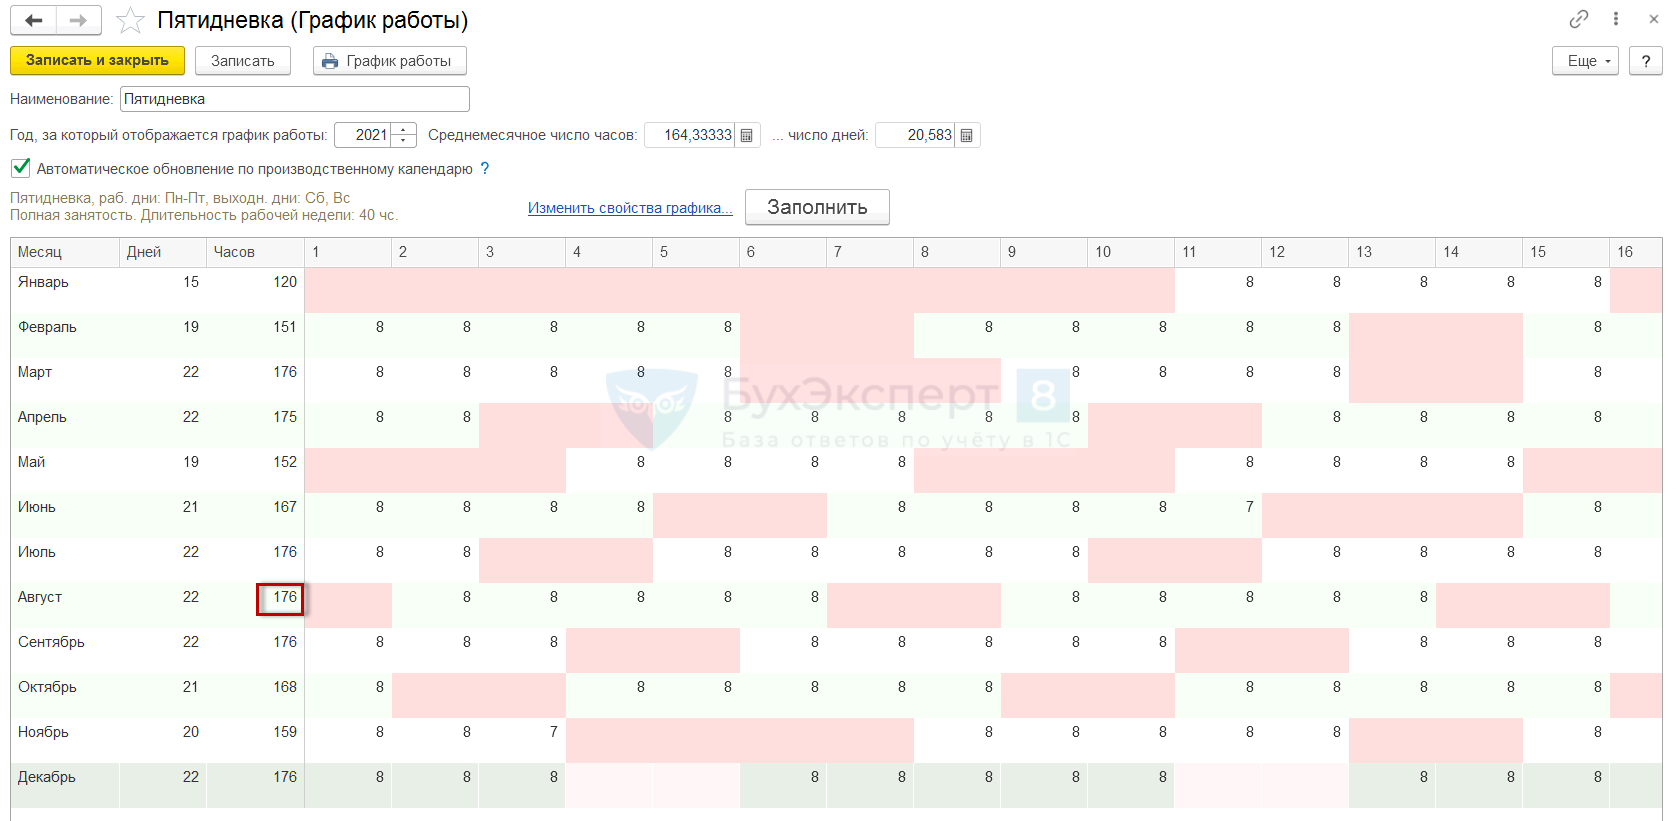
Task: Go forward with the right arrow
Action: point(78,20)
